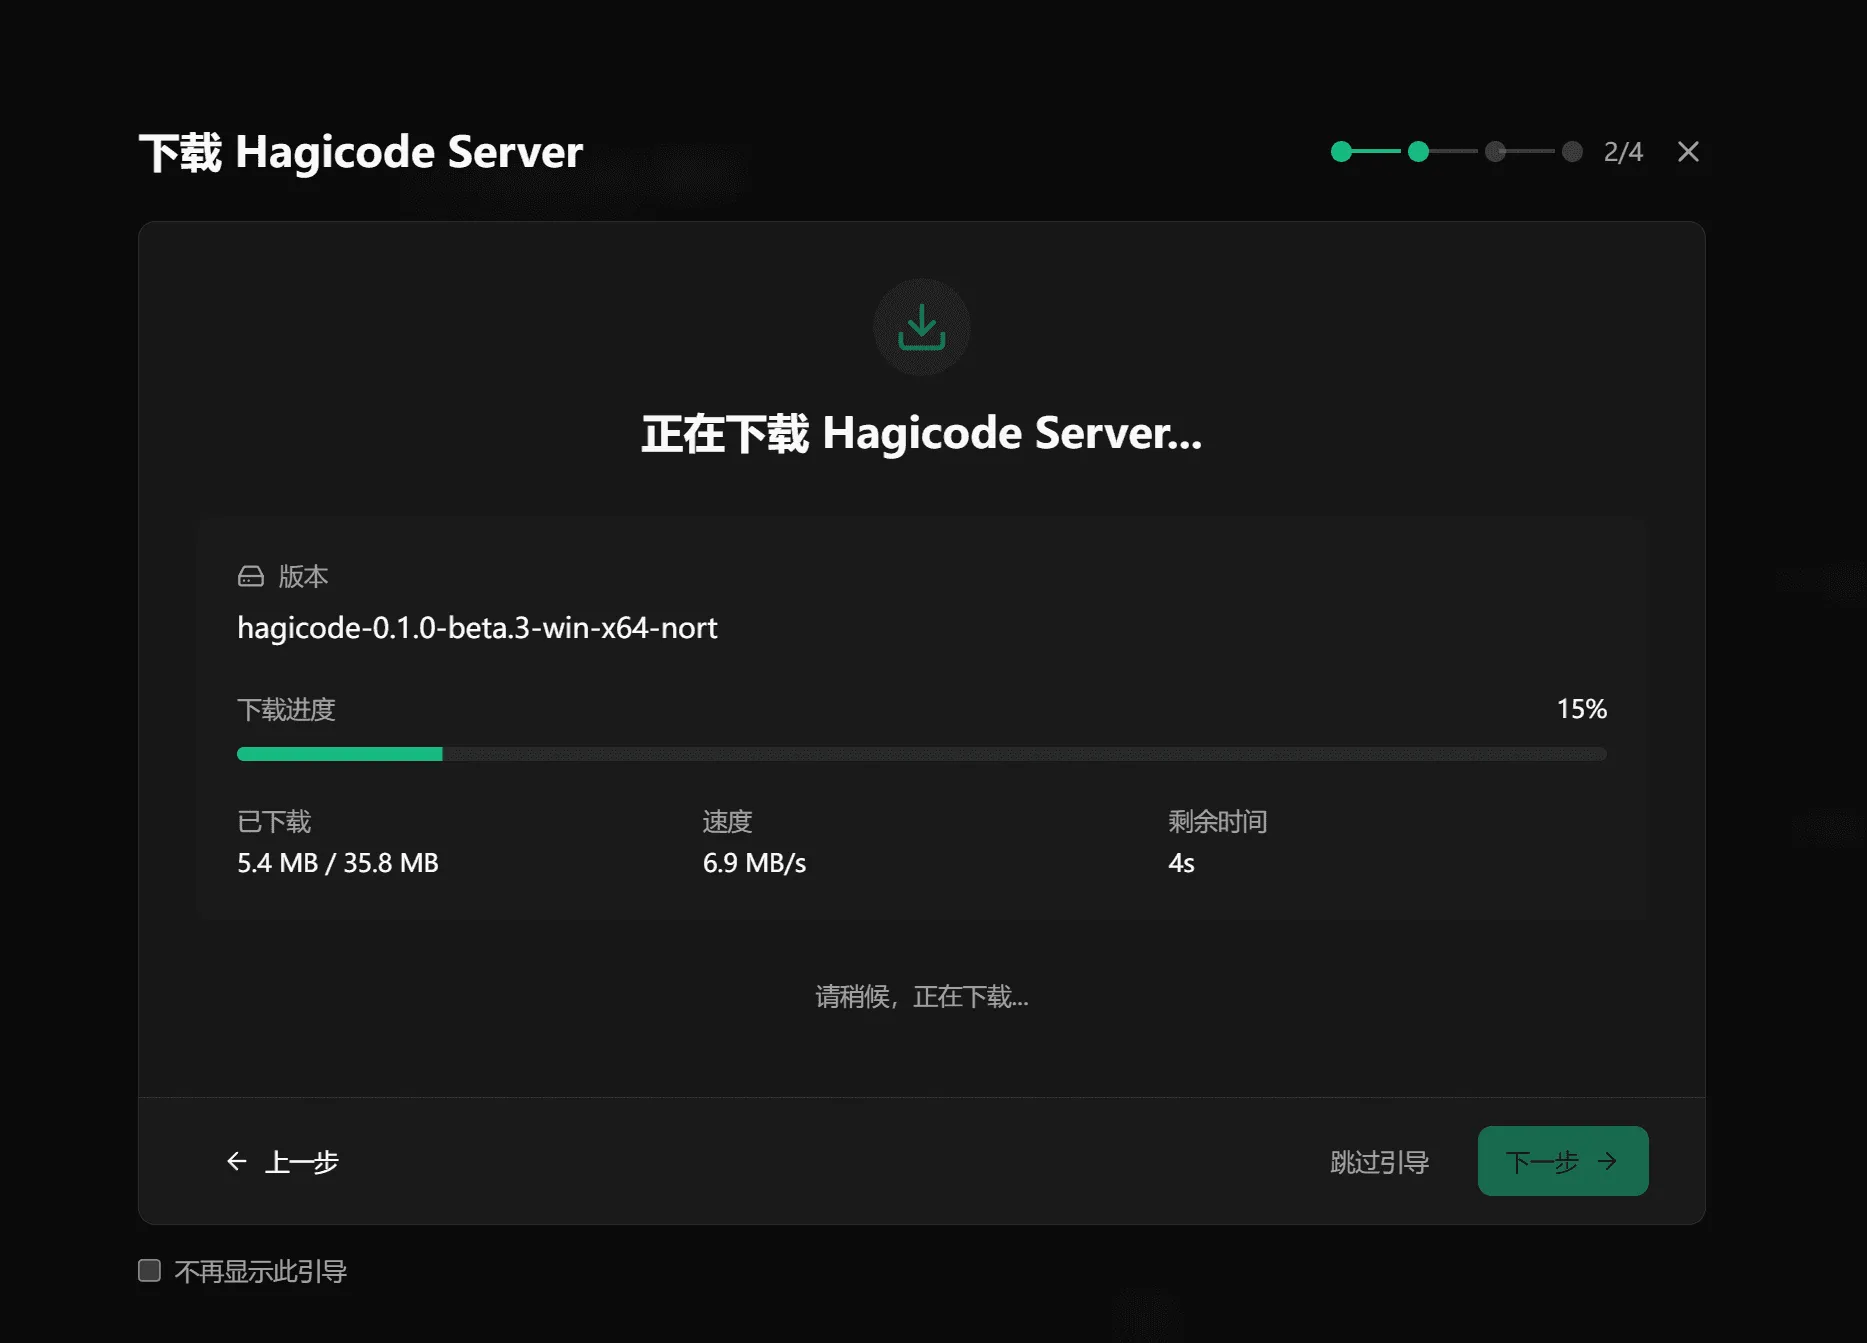The height and width of the screenshot is (1343, 1867).
Task: Click the 正在下载 Hagicode Server heading
Action: (920, 434)
